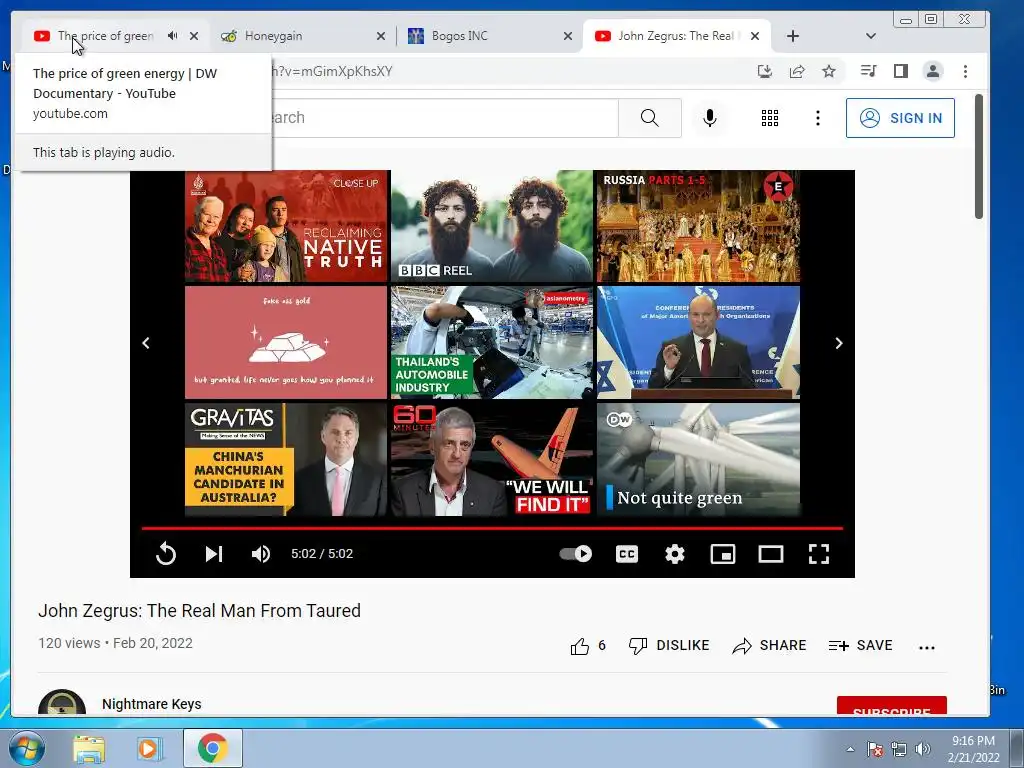Open Windows Explorer from taskbar
Viewport: 1024px width, 768px height.
(89, 749)
